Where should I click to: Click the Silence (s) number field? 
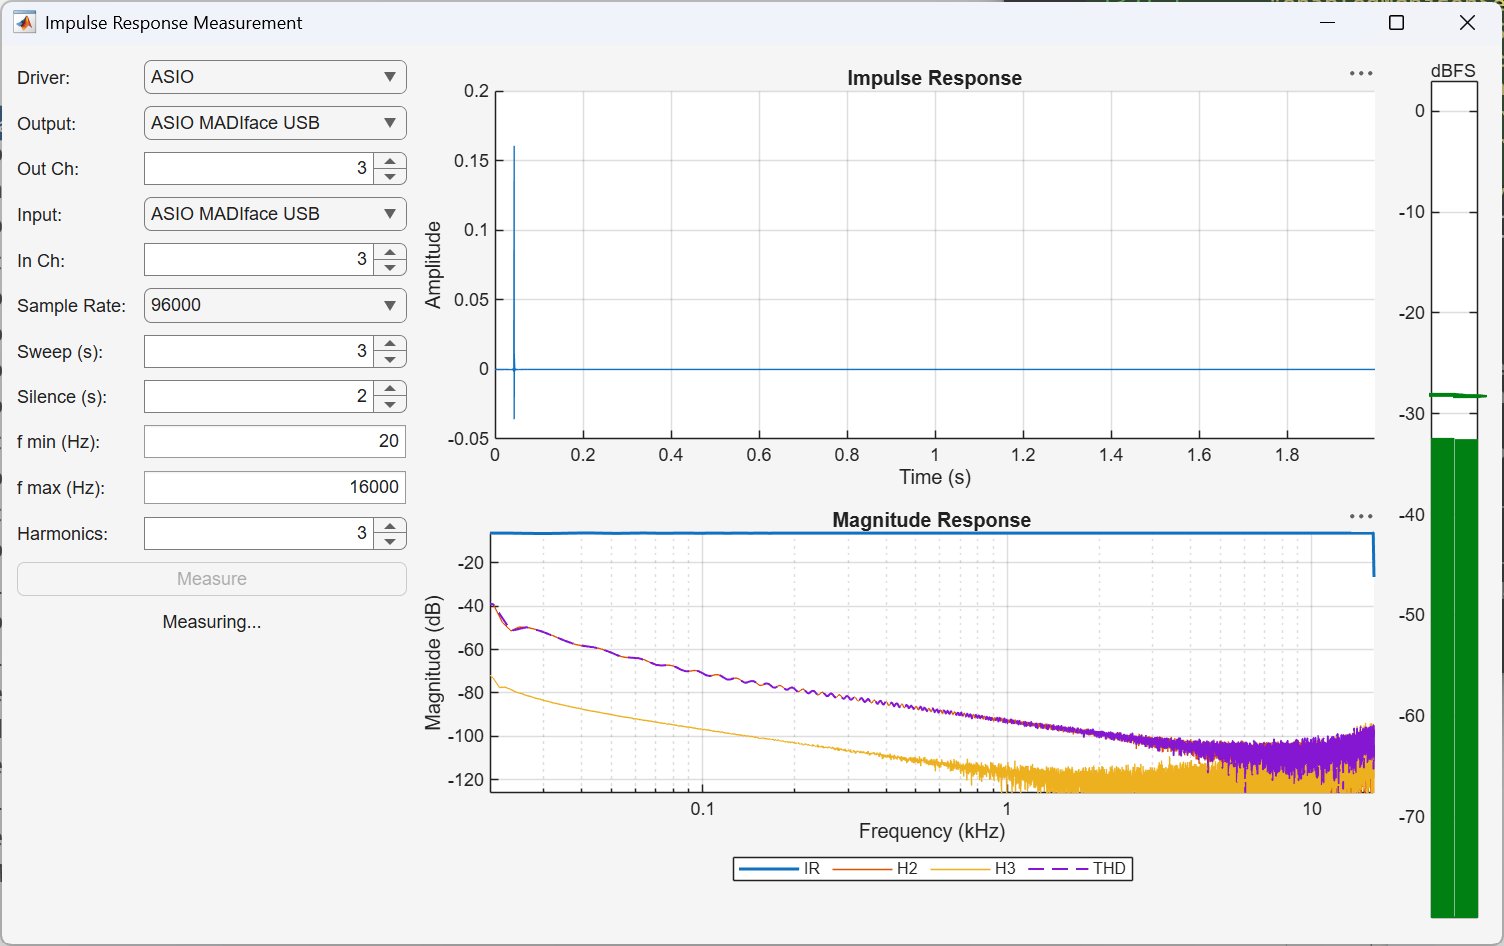tap(259, 396)
